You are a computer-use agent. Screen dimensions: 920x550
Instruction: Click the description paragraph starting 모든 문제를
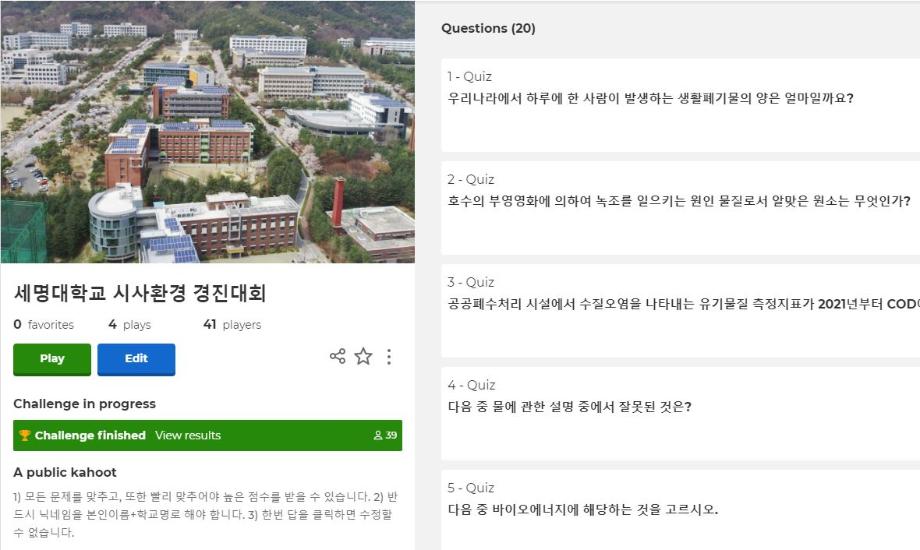coord(205,514)
